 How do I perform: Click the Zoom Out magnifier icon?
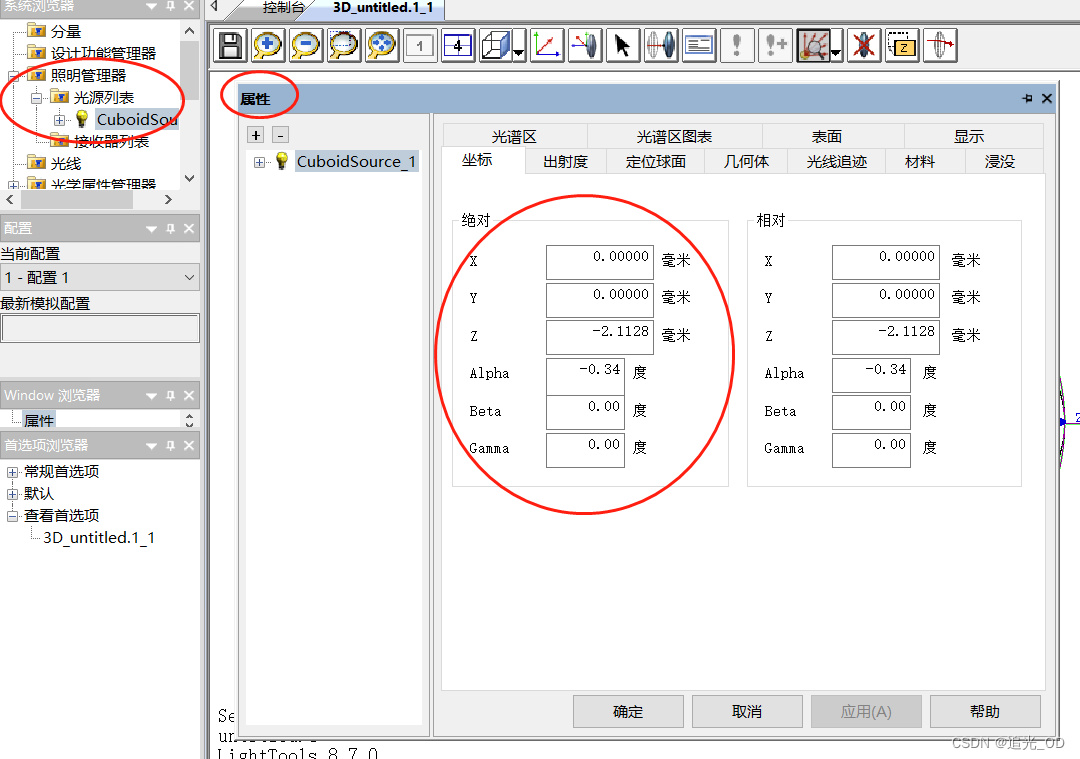[306, 45]
